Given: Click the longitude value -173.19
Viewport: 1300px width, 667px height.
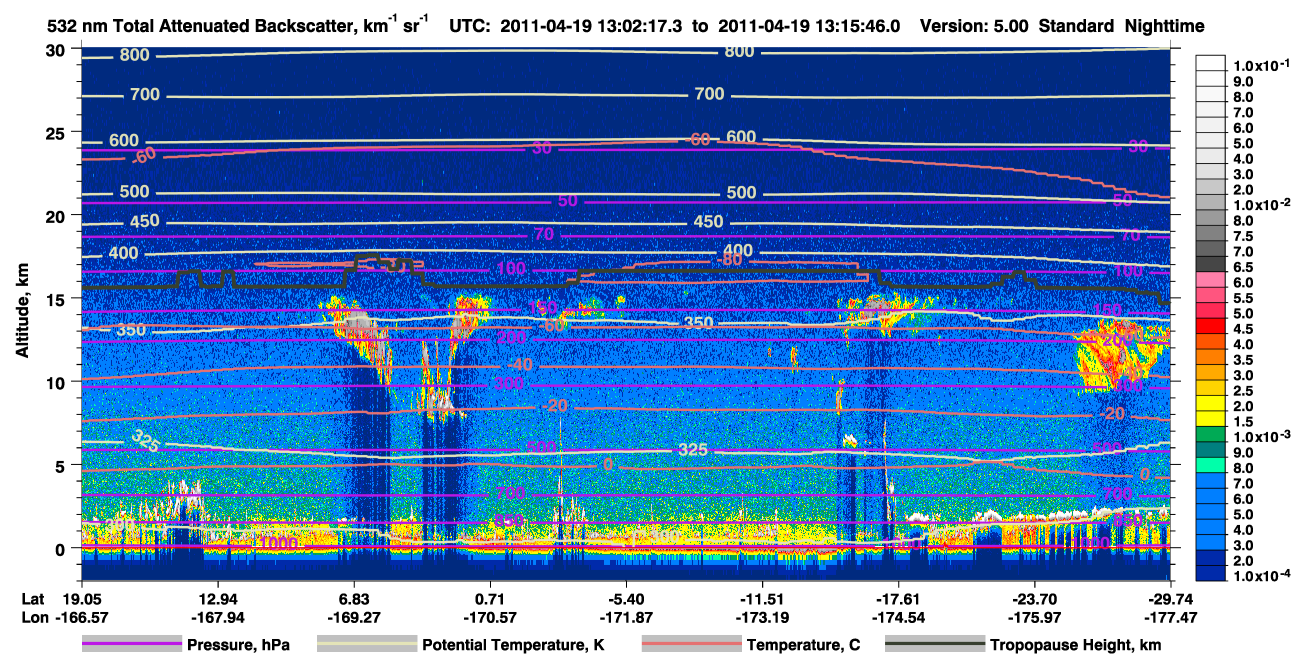Looking at the screenshot, I should [x=762, y=617].
